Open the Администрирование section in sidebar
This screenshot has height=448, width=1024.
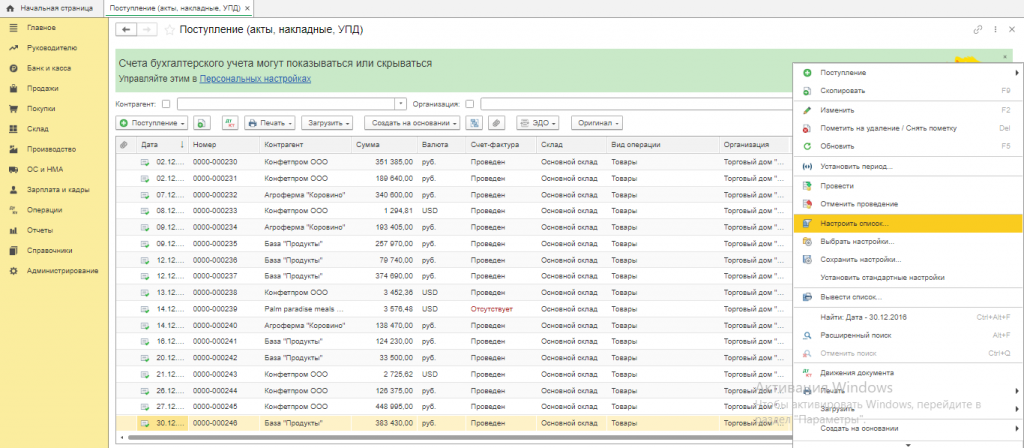pos(62,271)
